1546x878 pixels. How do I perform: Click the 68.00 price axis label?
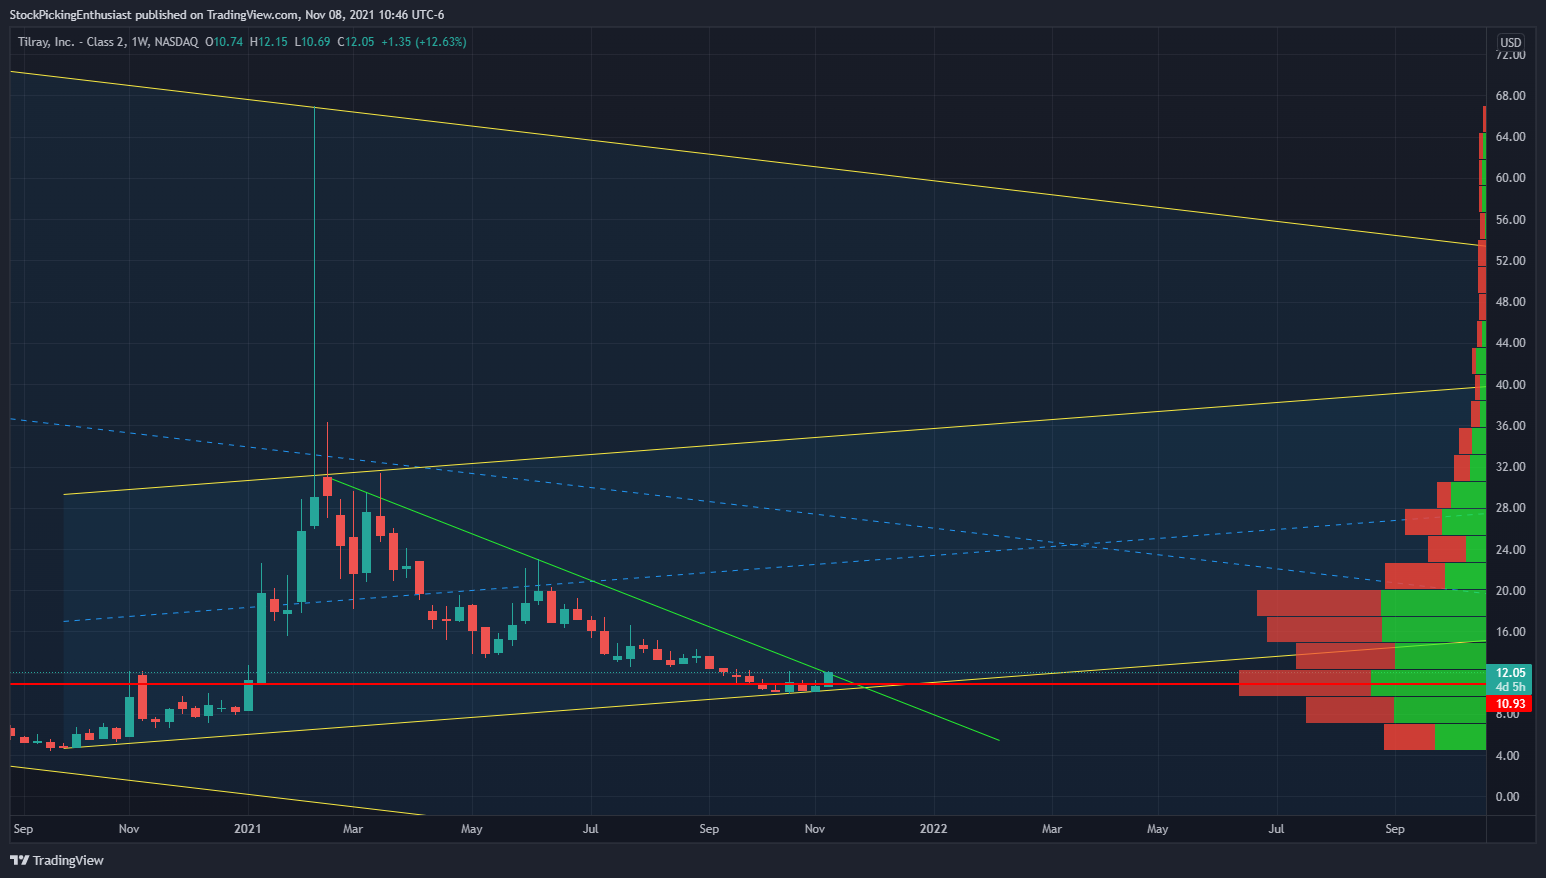1510,96
